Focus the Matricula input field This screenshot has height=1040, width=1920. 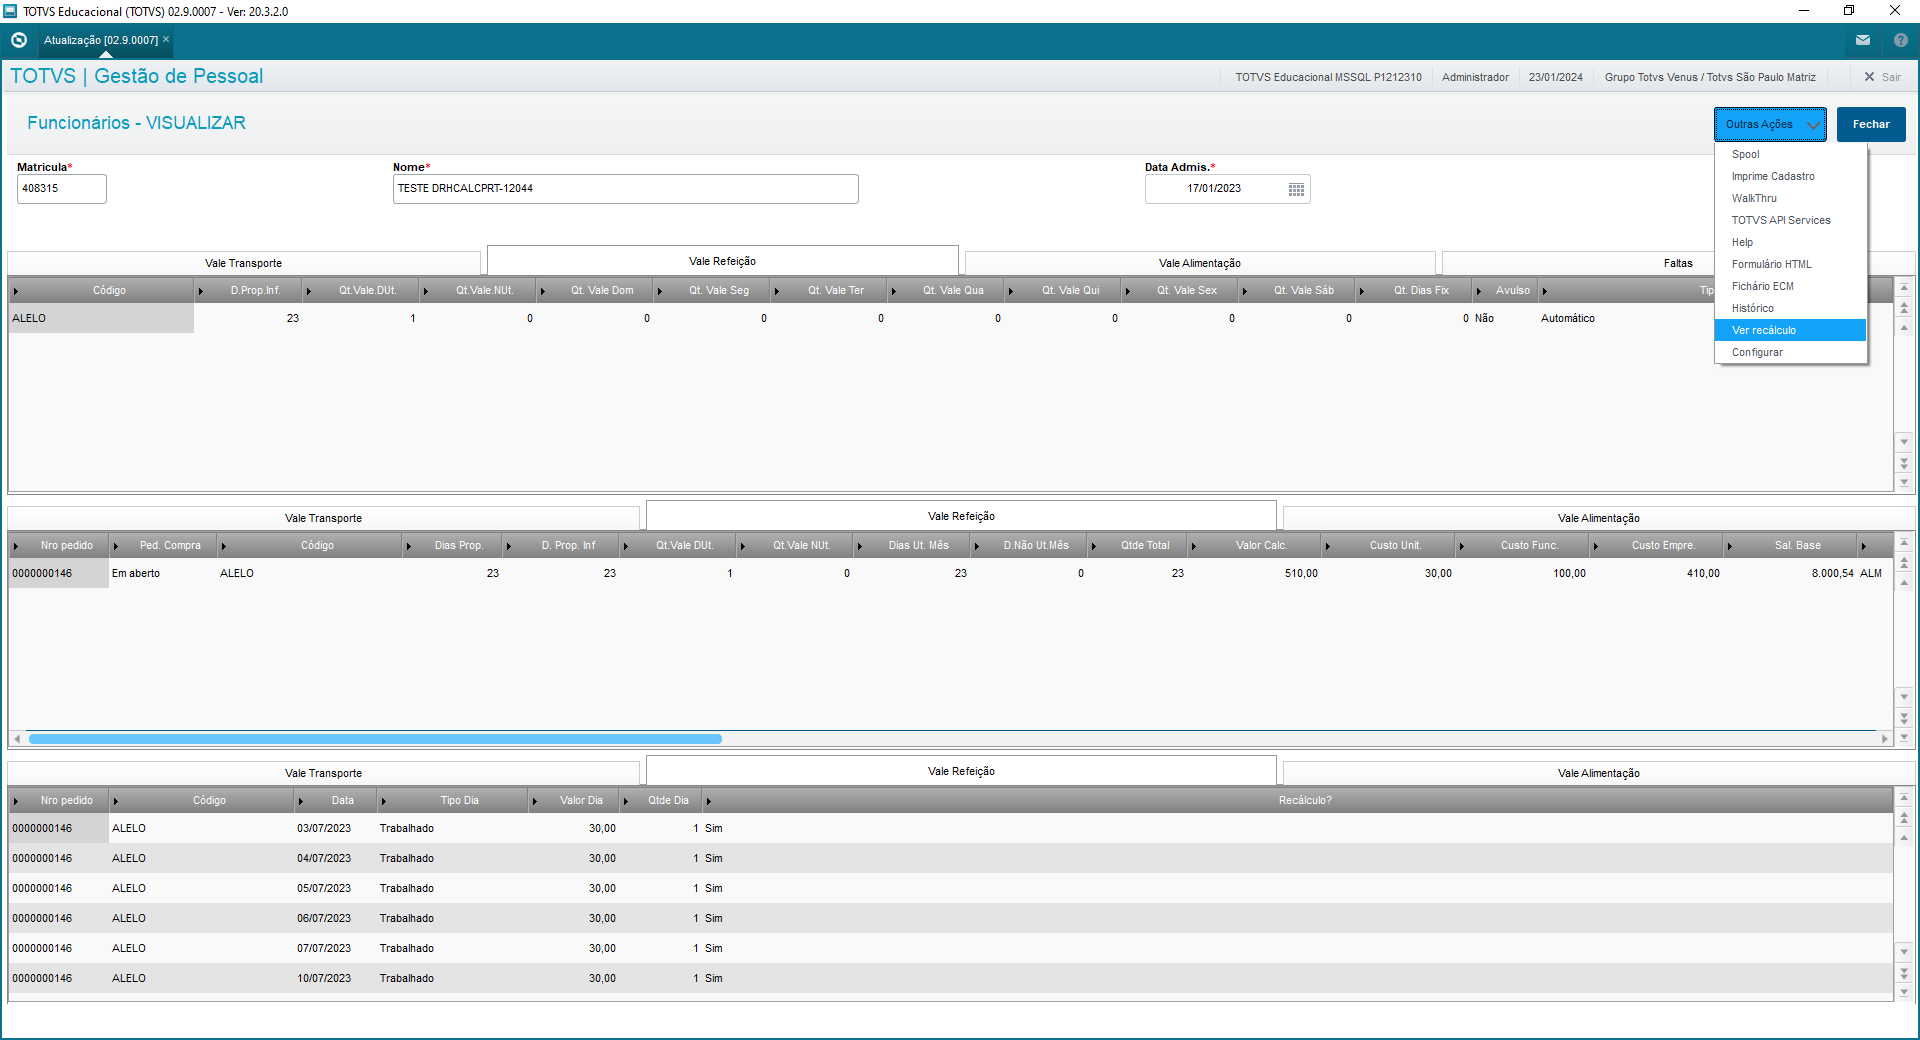[62, 189]
